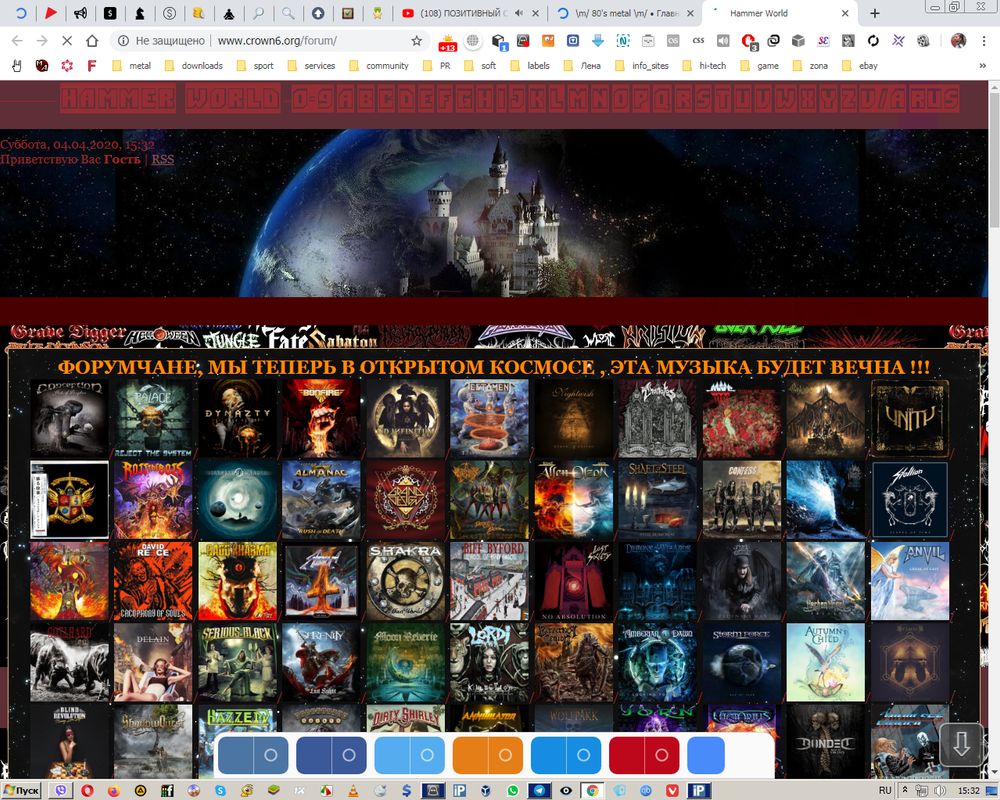
Task: Open the Almanac album cover
Action: 321,500
